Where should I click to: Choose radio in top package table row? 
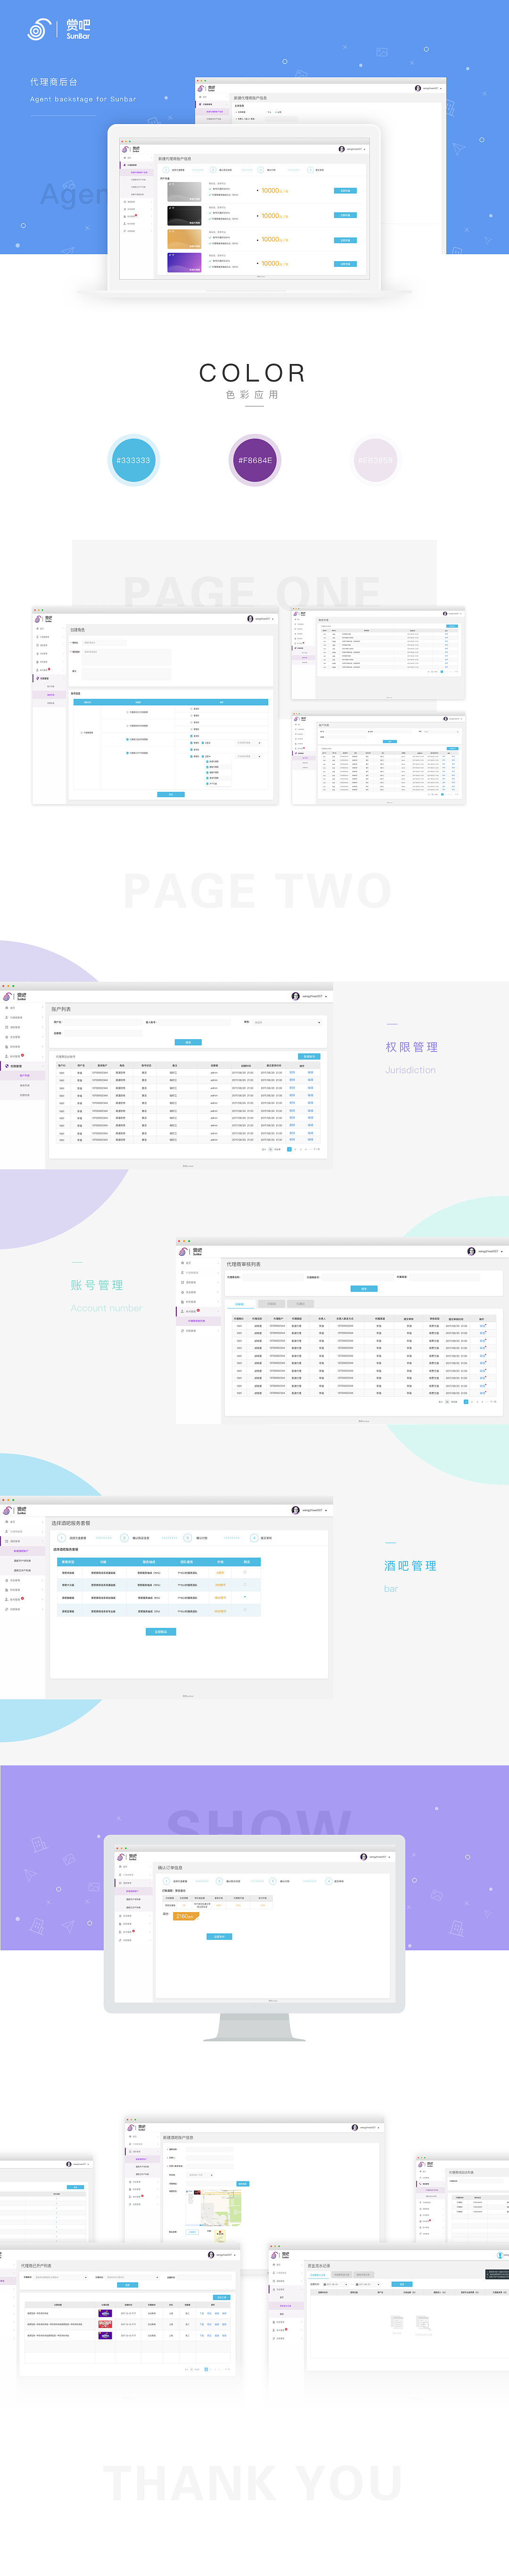(246, 1572)
